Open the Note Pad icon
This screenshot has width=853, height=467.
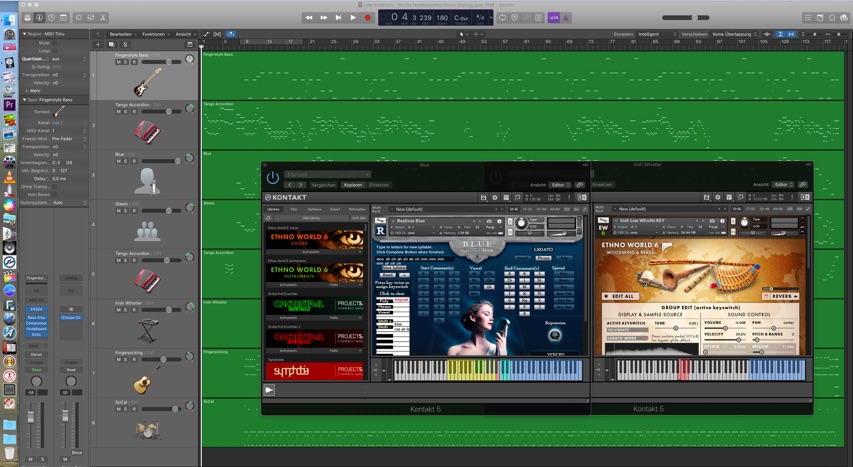click(x=820, y=17)
